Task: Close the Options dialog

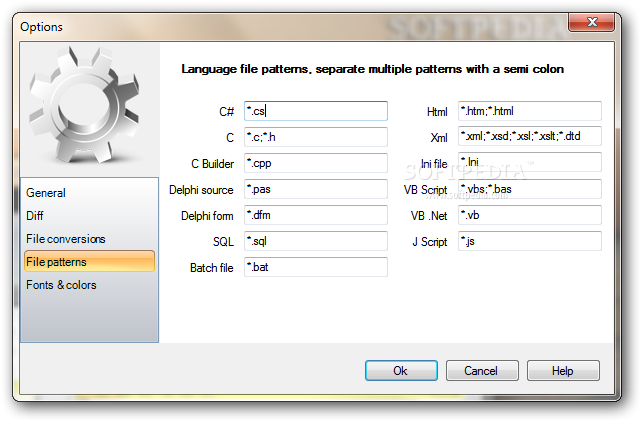Action: click(591, 22)
